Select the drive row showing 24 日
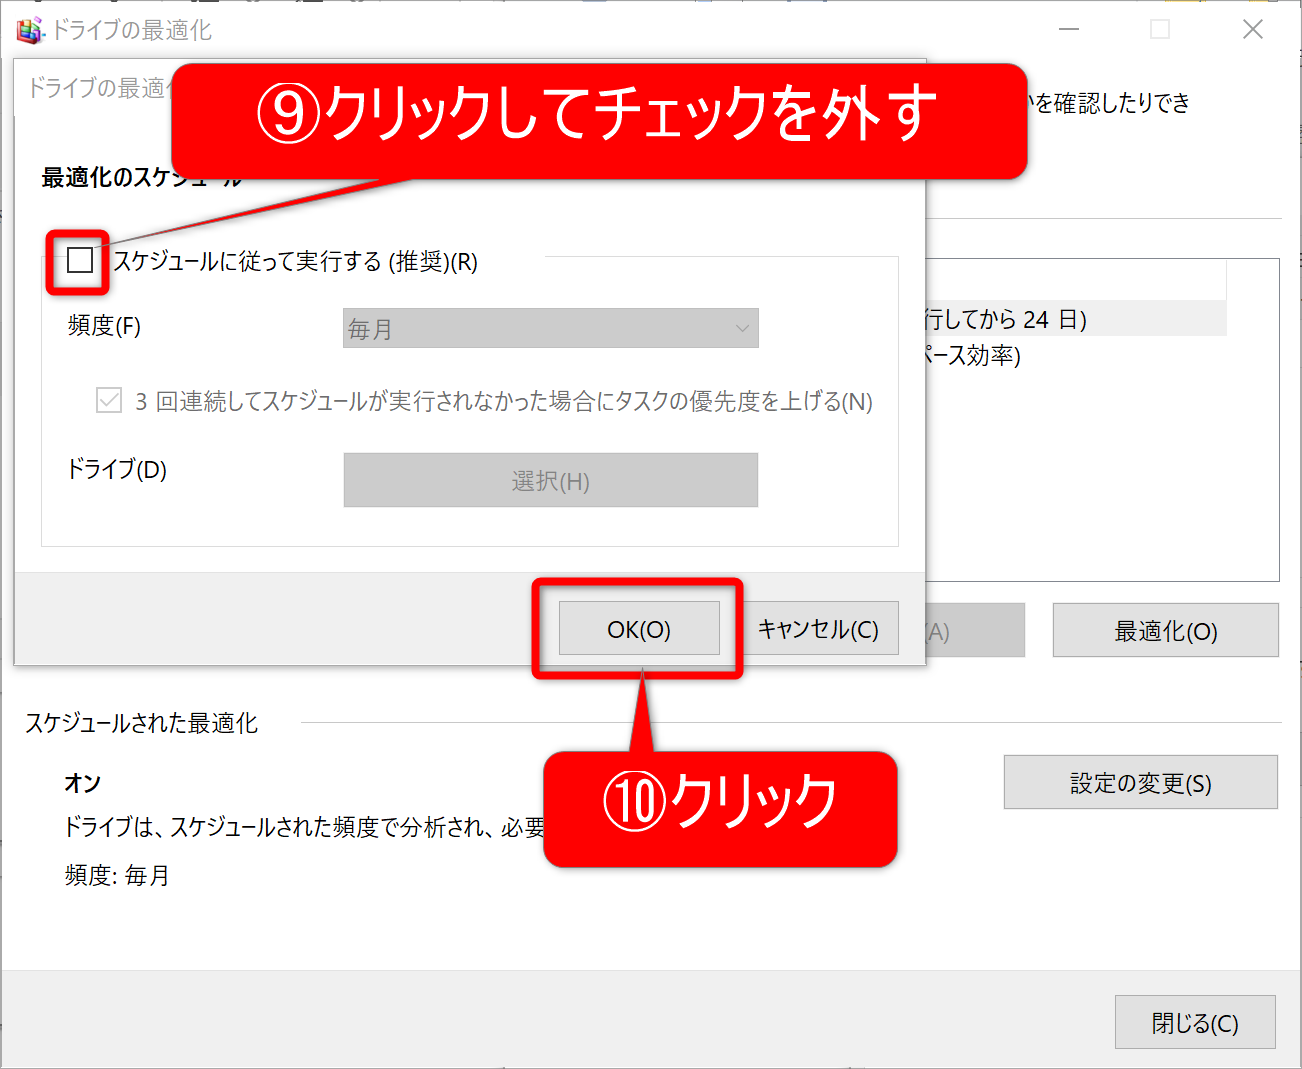This screenshot has height=1069, width=1302. point(1070,319)
